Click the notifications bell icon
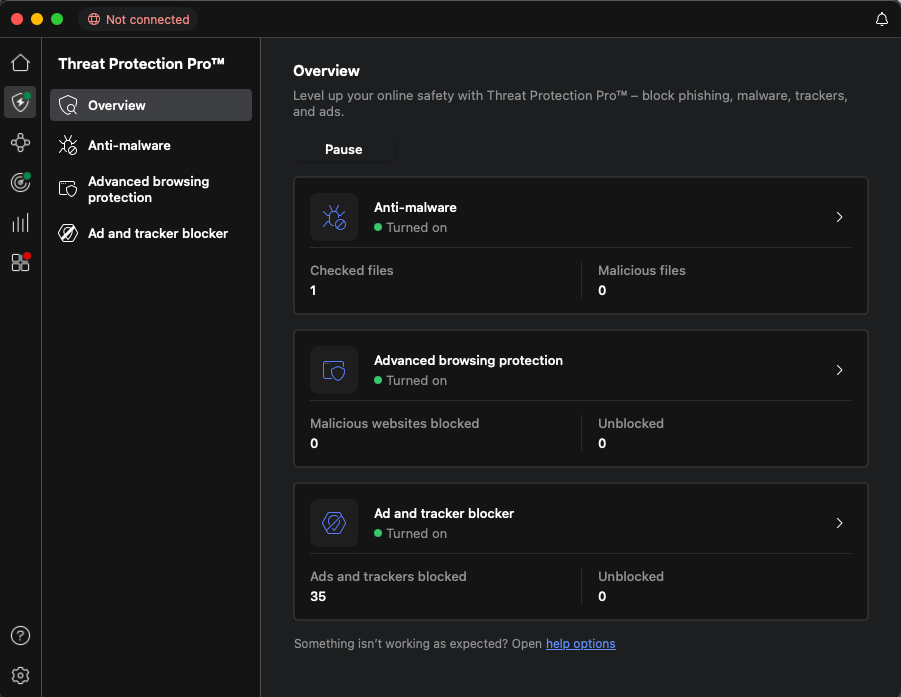 (x=881, y=19)
